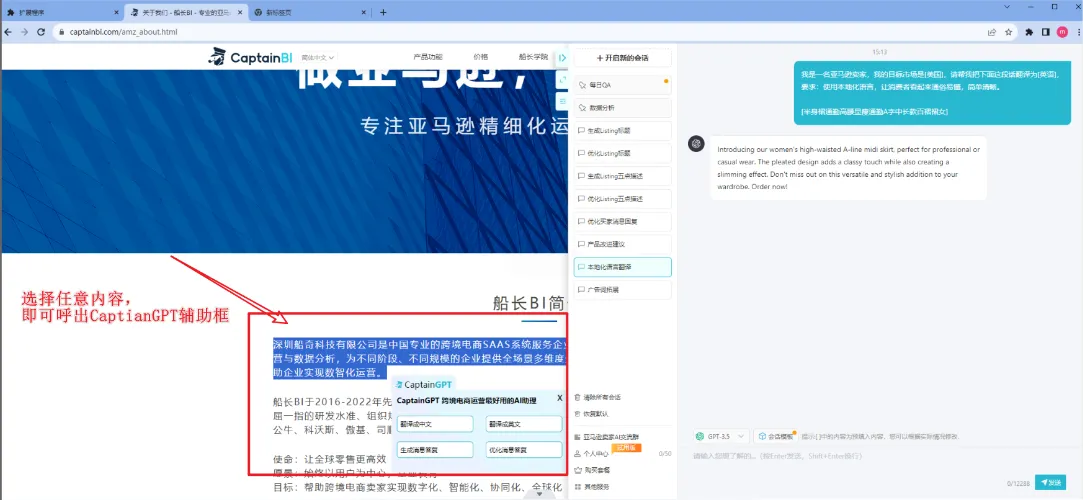Reload the current page
This screenshot has width=1083, height=500.
pos(41,32)
